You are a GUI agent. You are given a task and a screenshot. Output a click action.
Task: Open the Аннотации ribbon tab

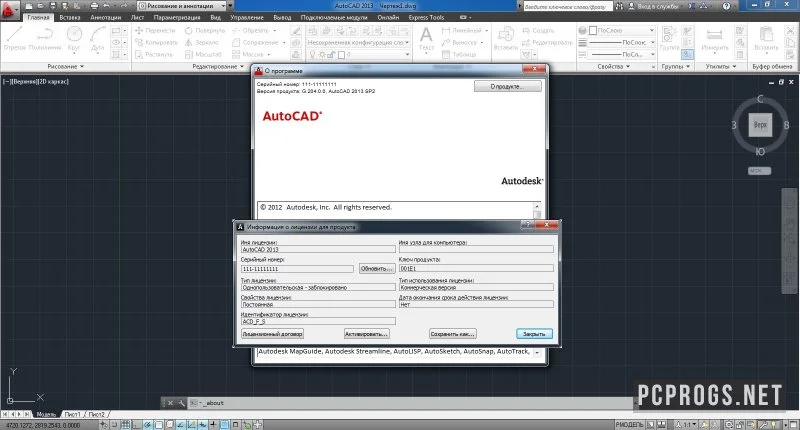[105, 17]
